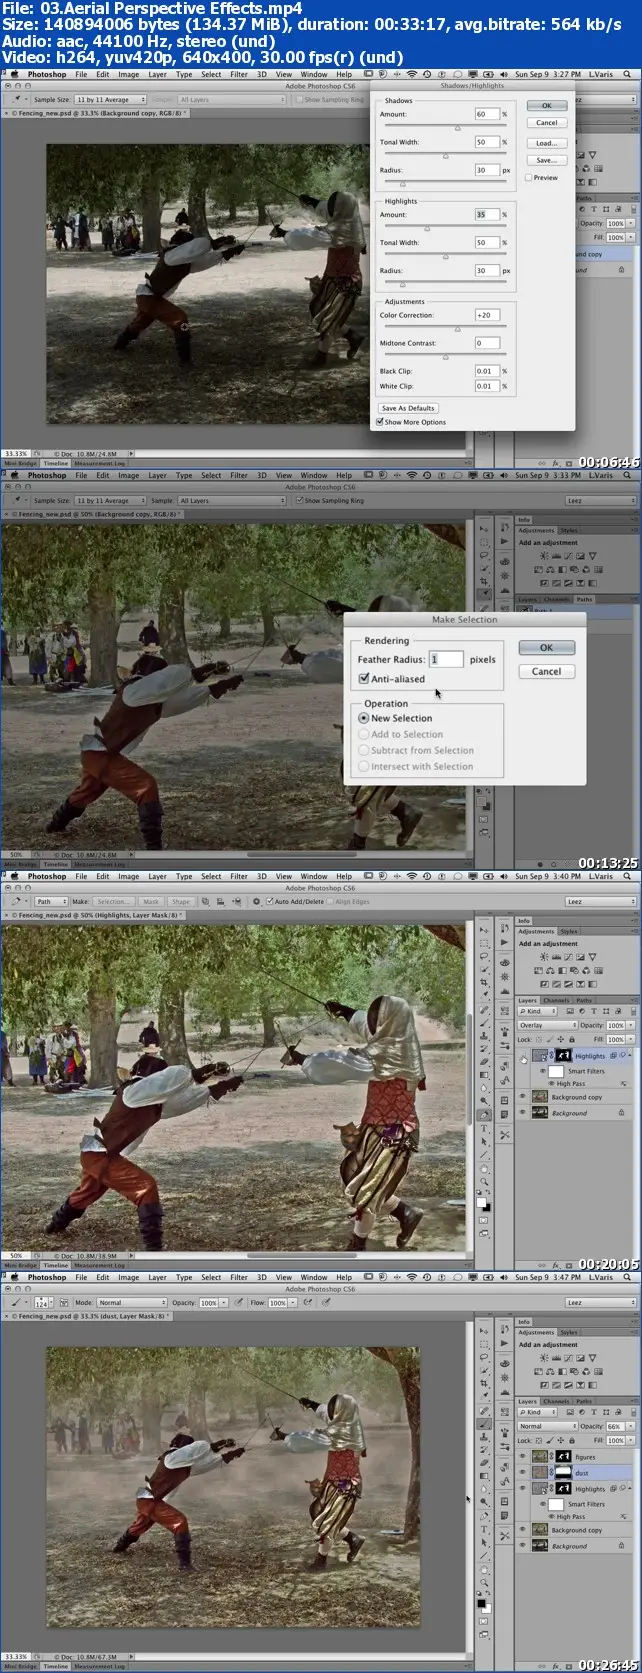Choose the Crop tool in the 00:20:05 frame
The height and width of the screenshot is (1673, 642).
[x=483, y=982]
